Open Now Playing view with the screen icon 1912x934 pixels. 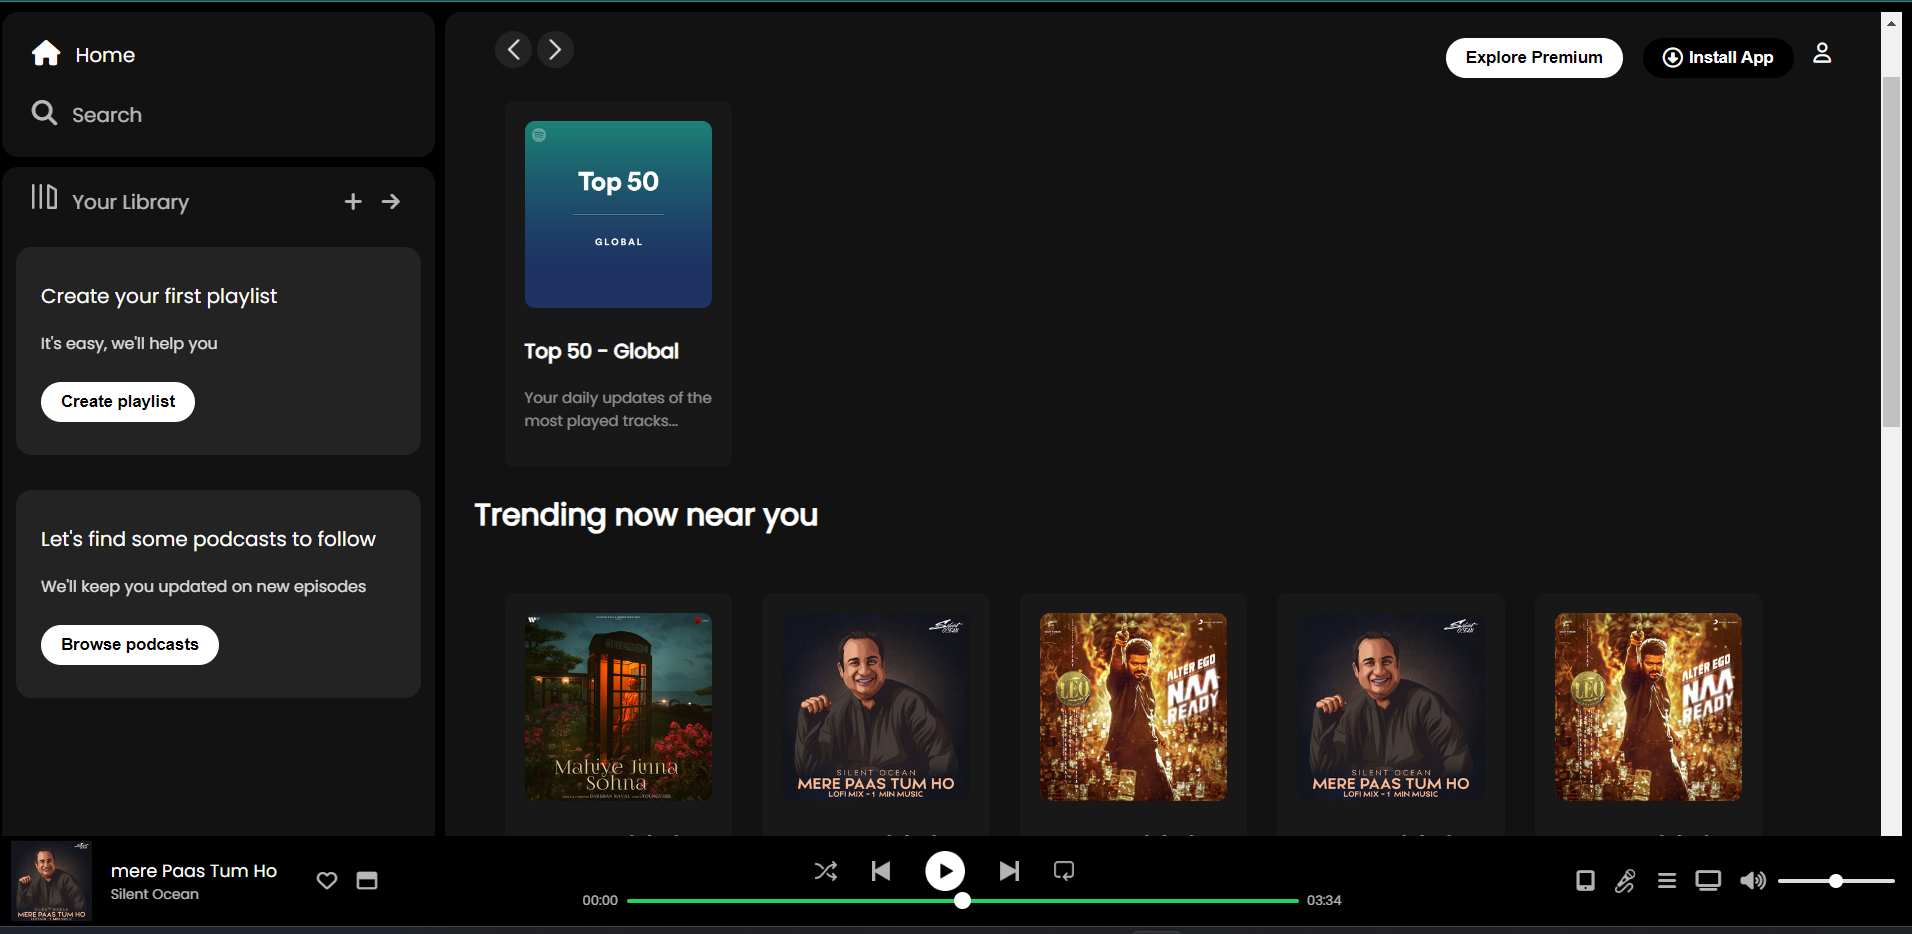(1707, 881)
